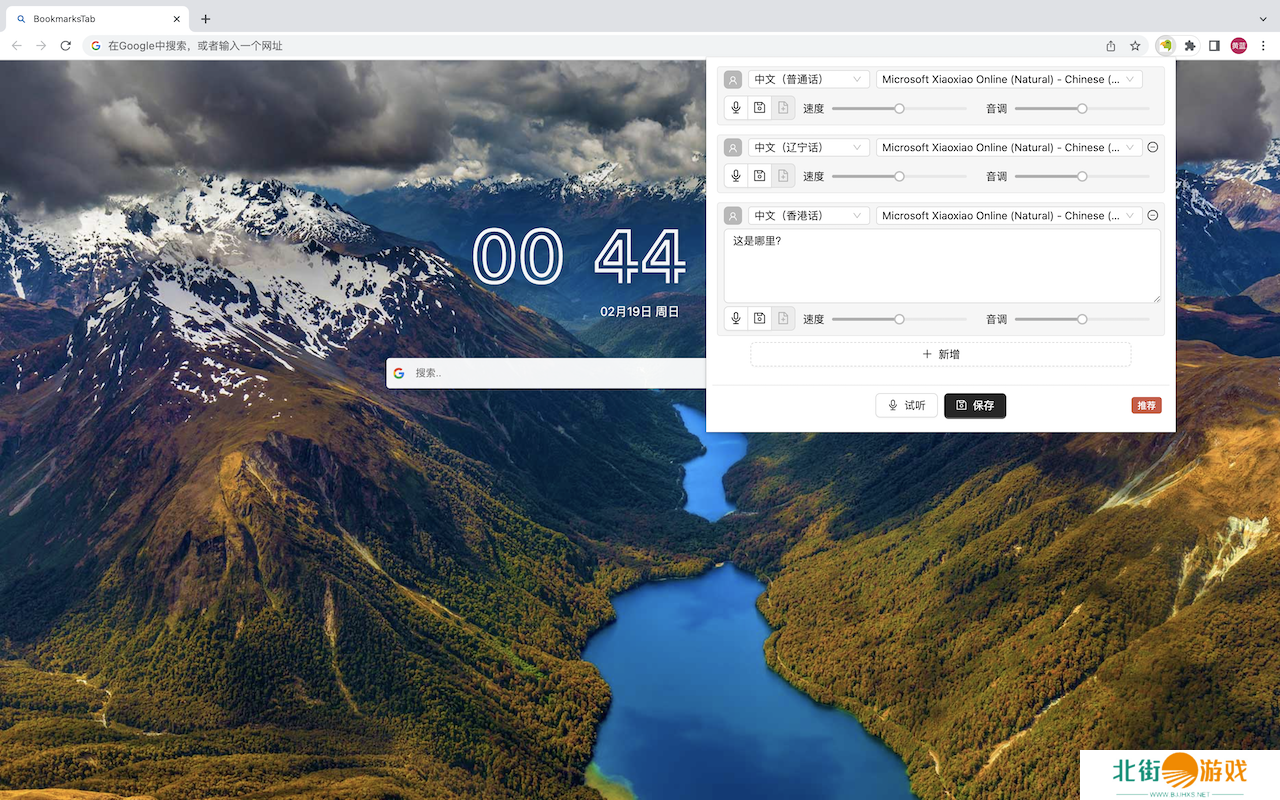Open the Chrome extensions puzzle icon

click(x=1190, y=46)
